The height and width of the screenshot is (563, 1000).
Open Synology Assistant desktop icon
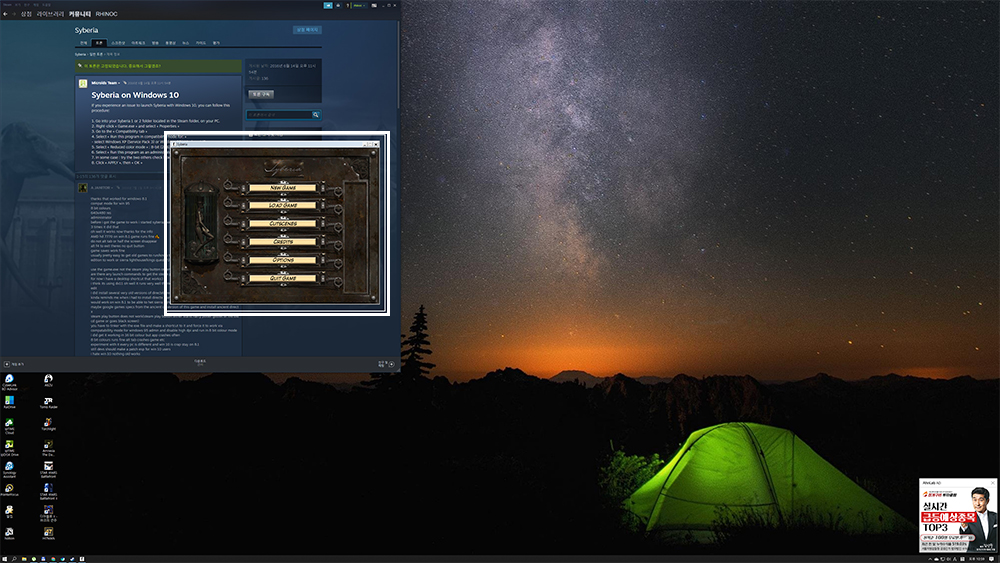pos(9,470)
